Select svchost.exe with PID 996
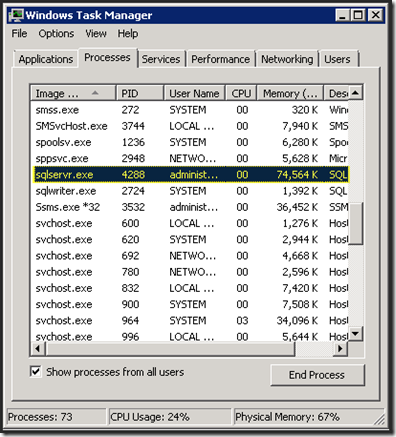The image size is (396, 437). tap(189, 336)
